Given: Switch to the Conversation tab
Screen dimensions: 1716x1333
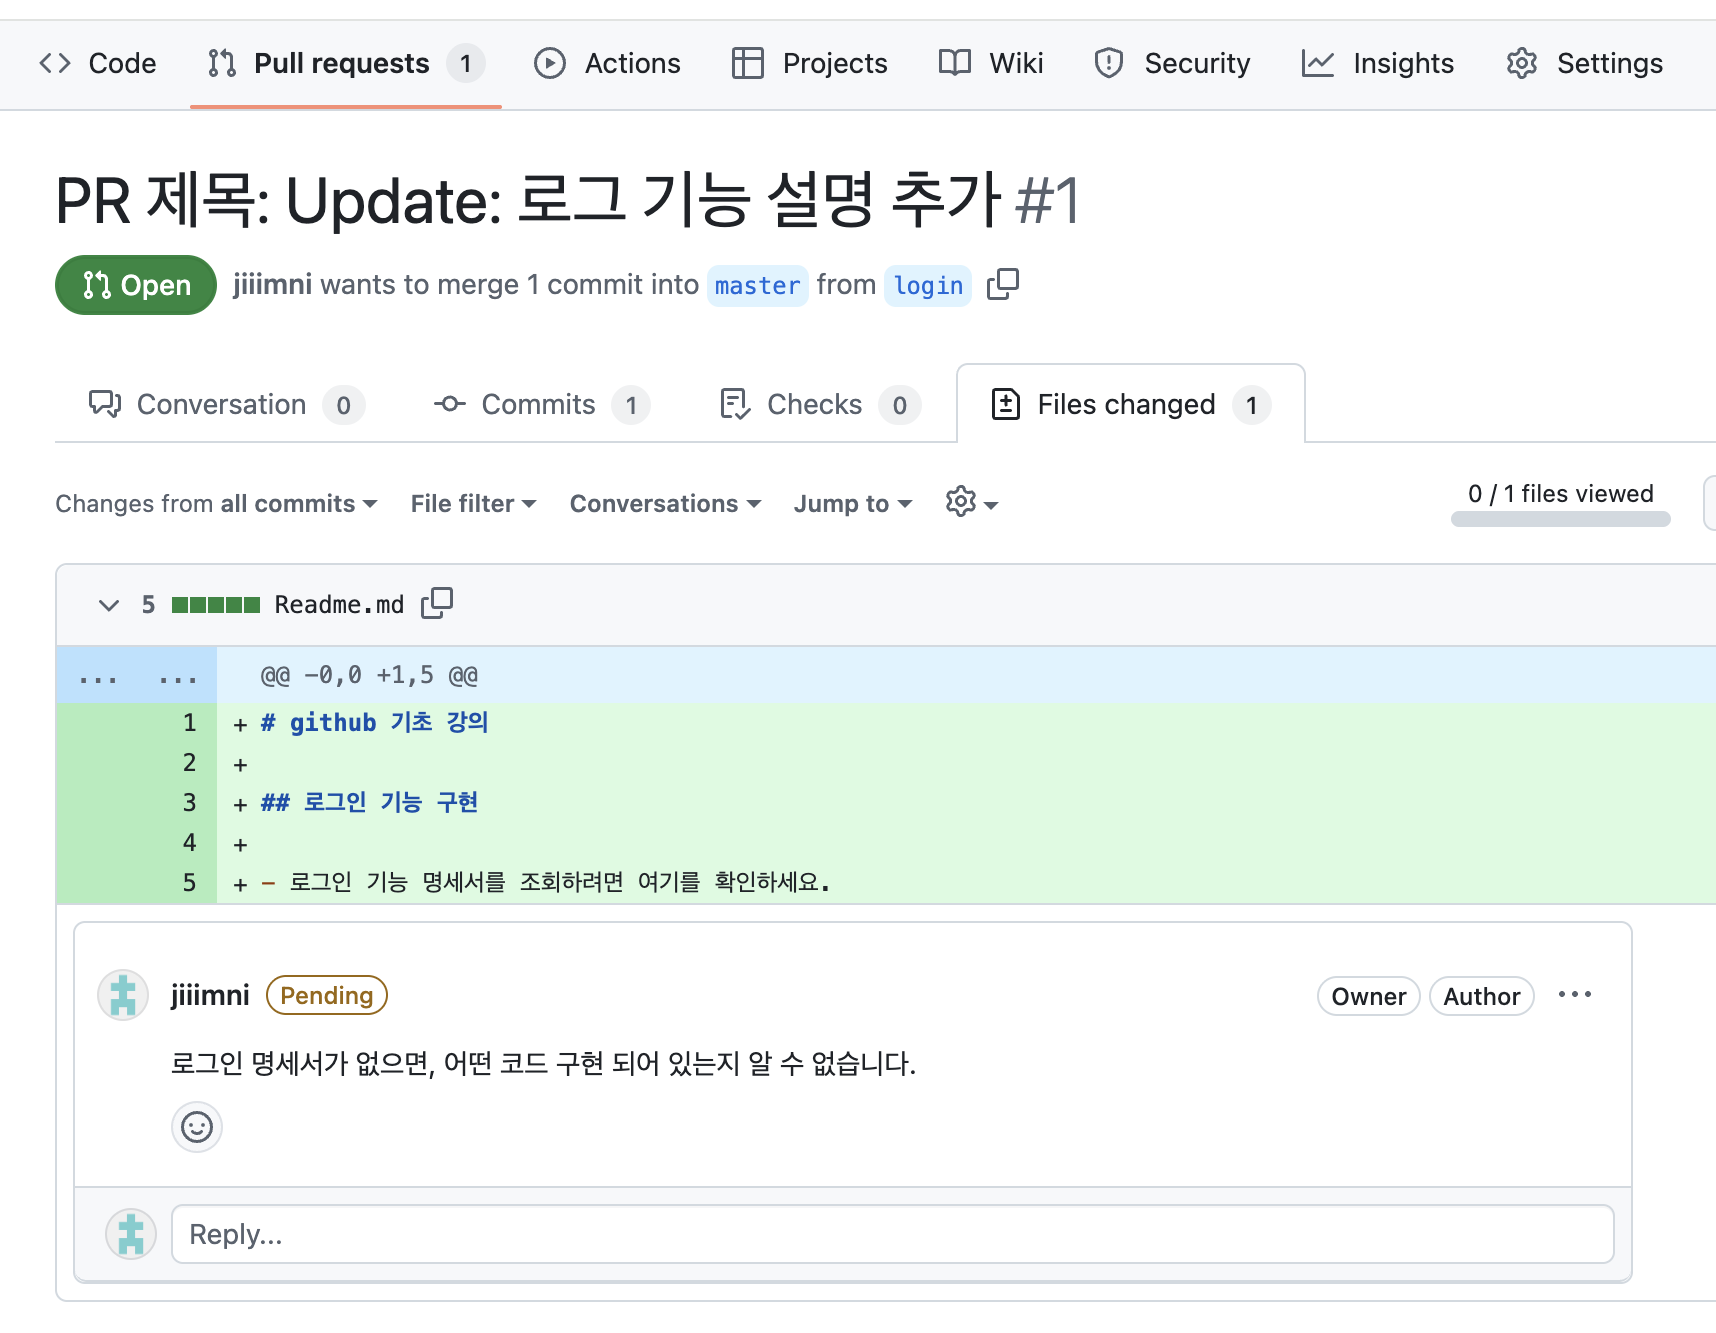Looking at the screenshot, I should tap(226, 404).
